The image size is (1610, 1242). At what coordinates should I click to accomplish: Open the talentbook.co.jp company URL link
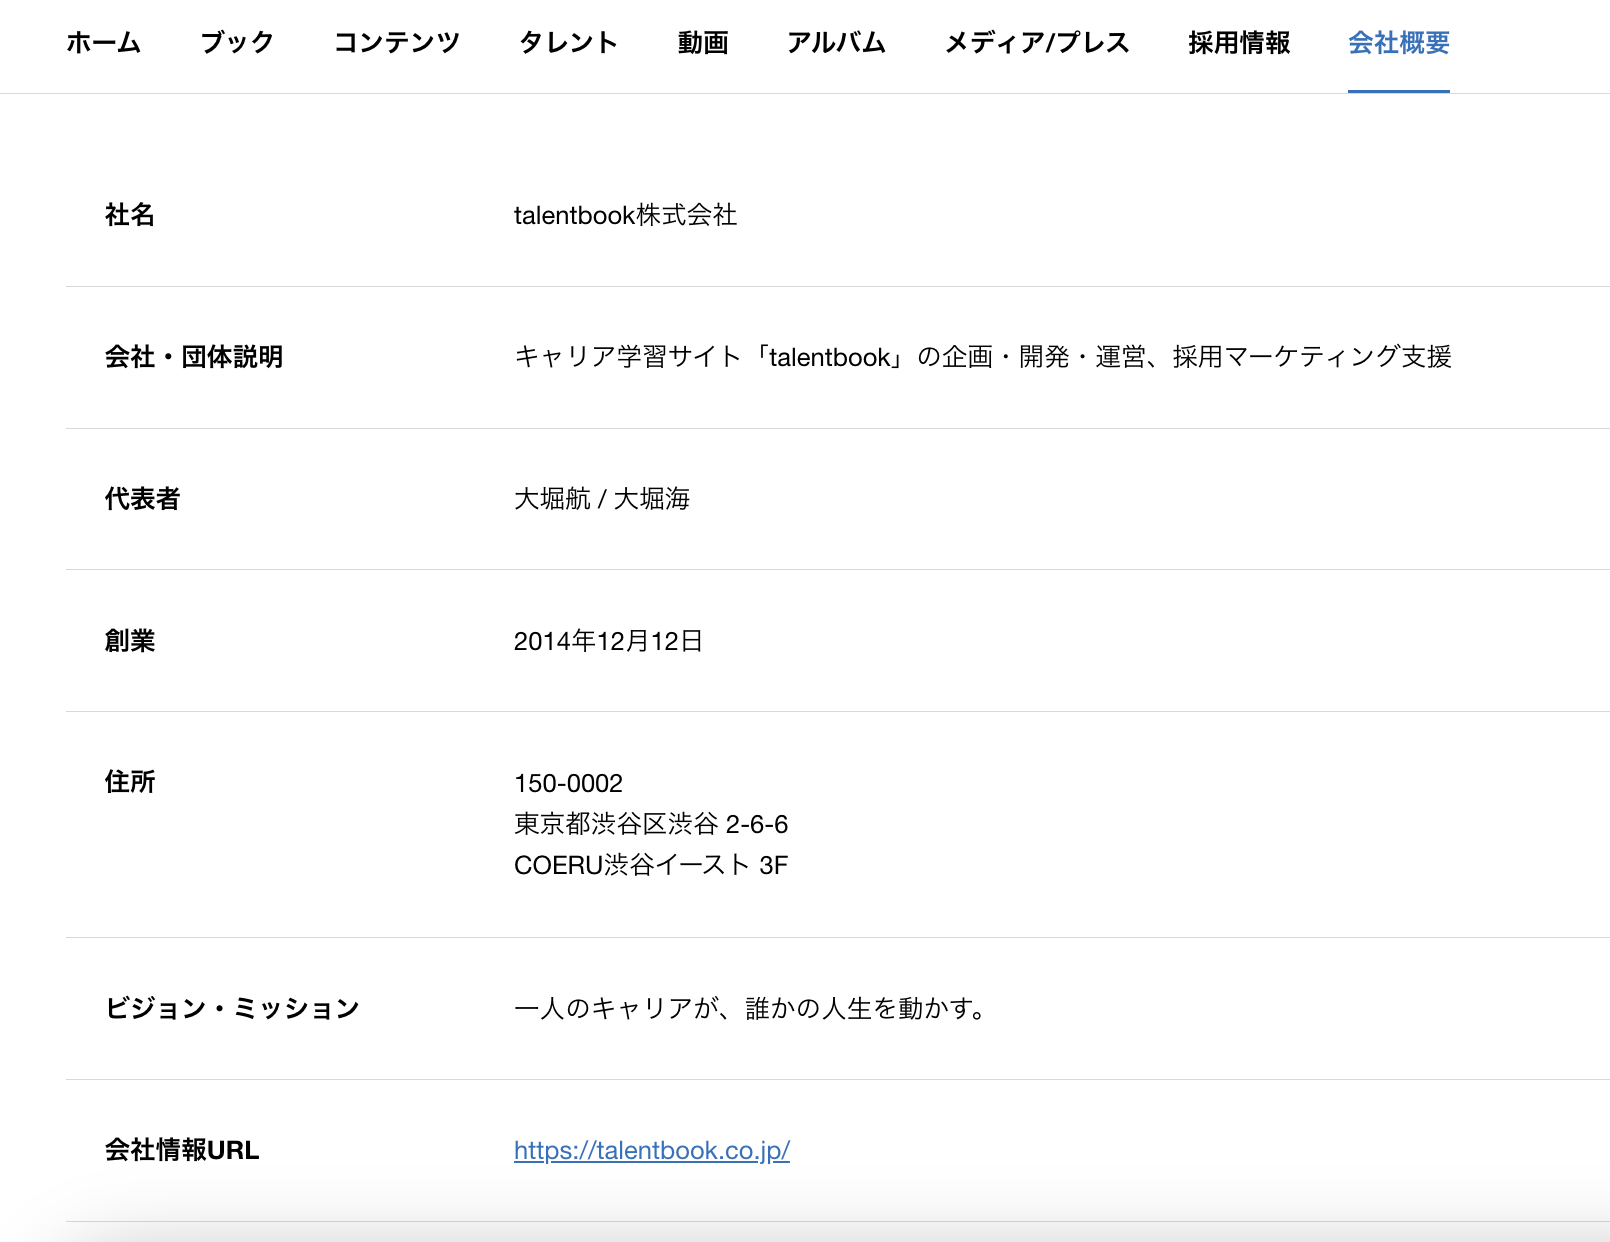coord(651,1150)
